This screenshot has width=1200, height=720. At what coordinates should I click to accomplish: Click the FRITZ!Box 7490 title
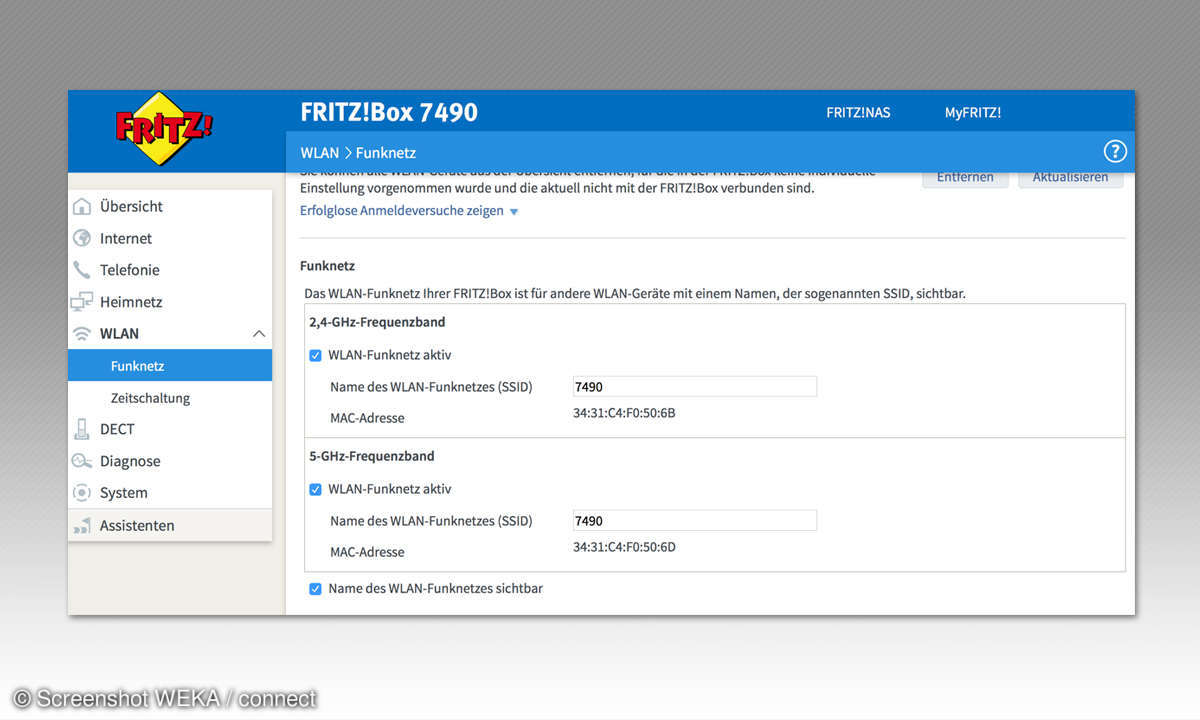click(x=389, y=112)
